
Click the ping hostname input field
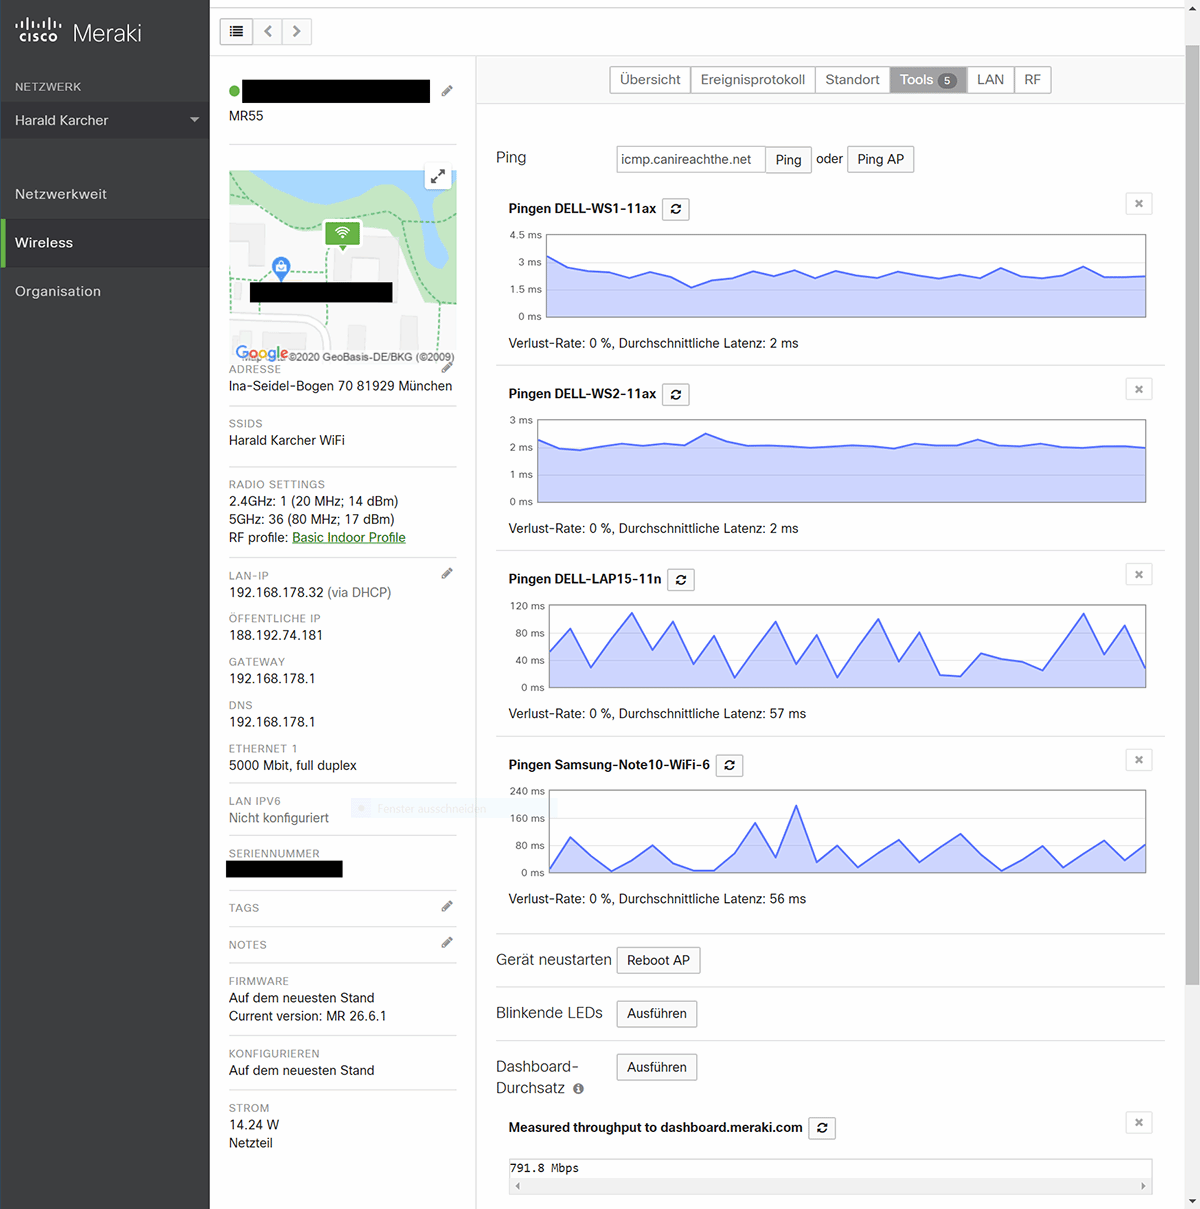coord(690,159)
